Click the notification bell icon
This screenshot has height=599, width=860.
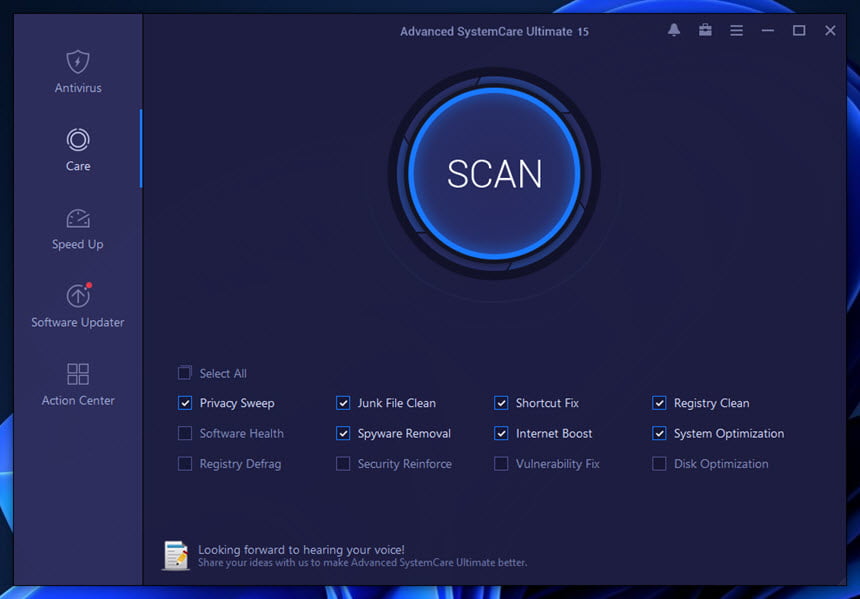[x=674, y=30]
